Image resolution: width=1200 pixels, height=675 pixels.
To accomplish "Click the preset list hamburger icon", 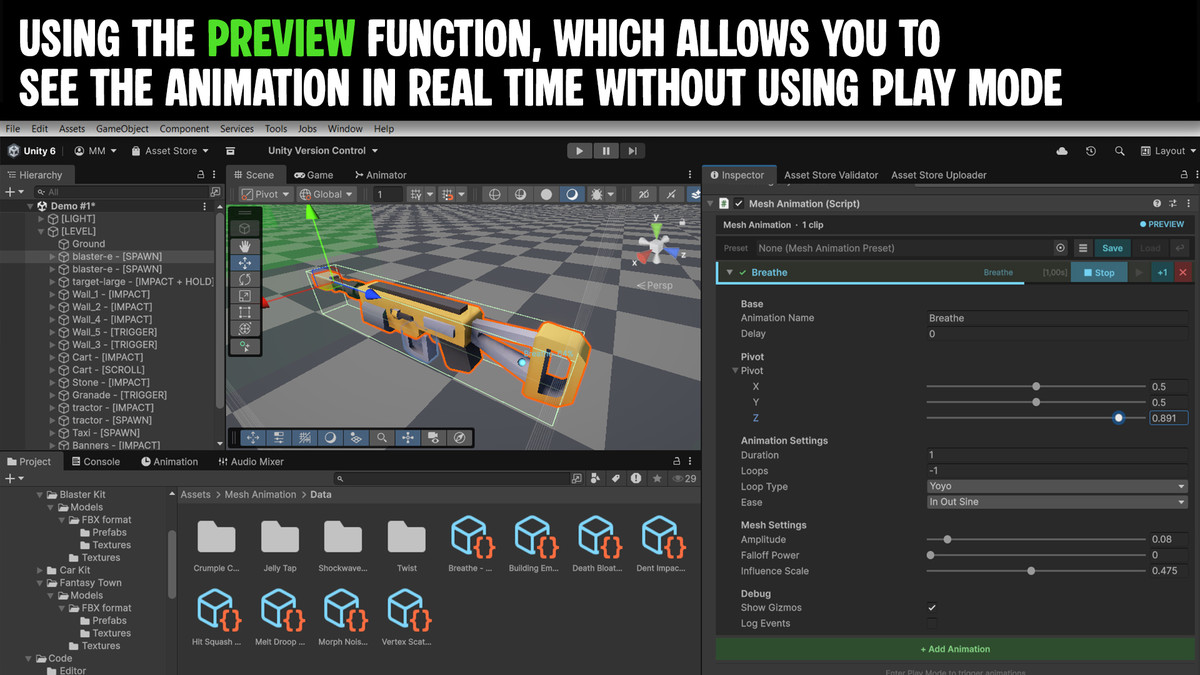I will [1083, 248].
